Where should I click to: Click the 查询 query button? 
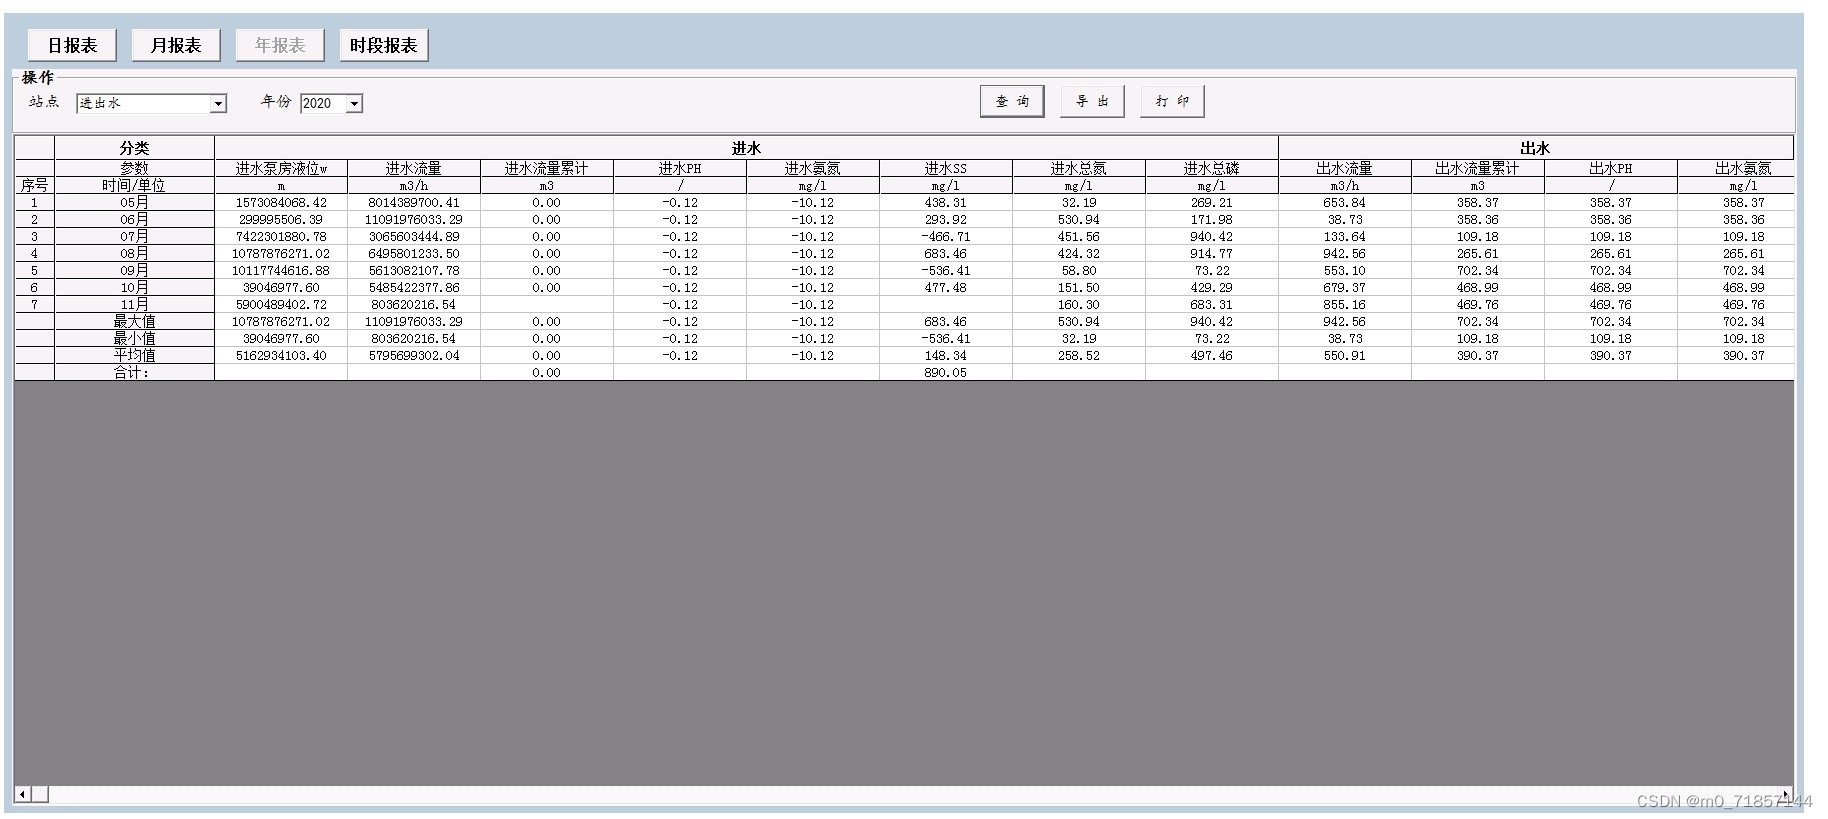pyautogui.click(x=1012, y=101)
